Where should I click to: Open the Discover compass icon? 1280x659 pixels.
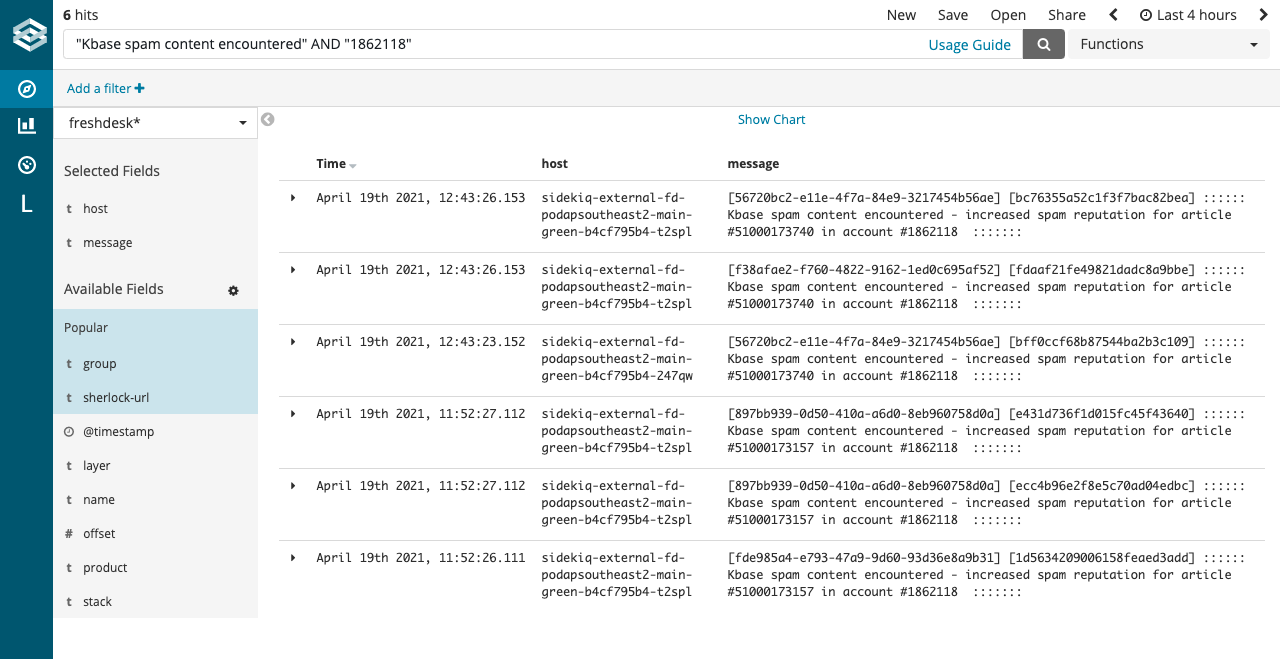point(27,89)
